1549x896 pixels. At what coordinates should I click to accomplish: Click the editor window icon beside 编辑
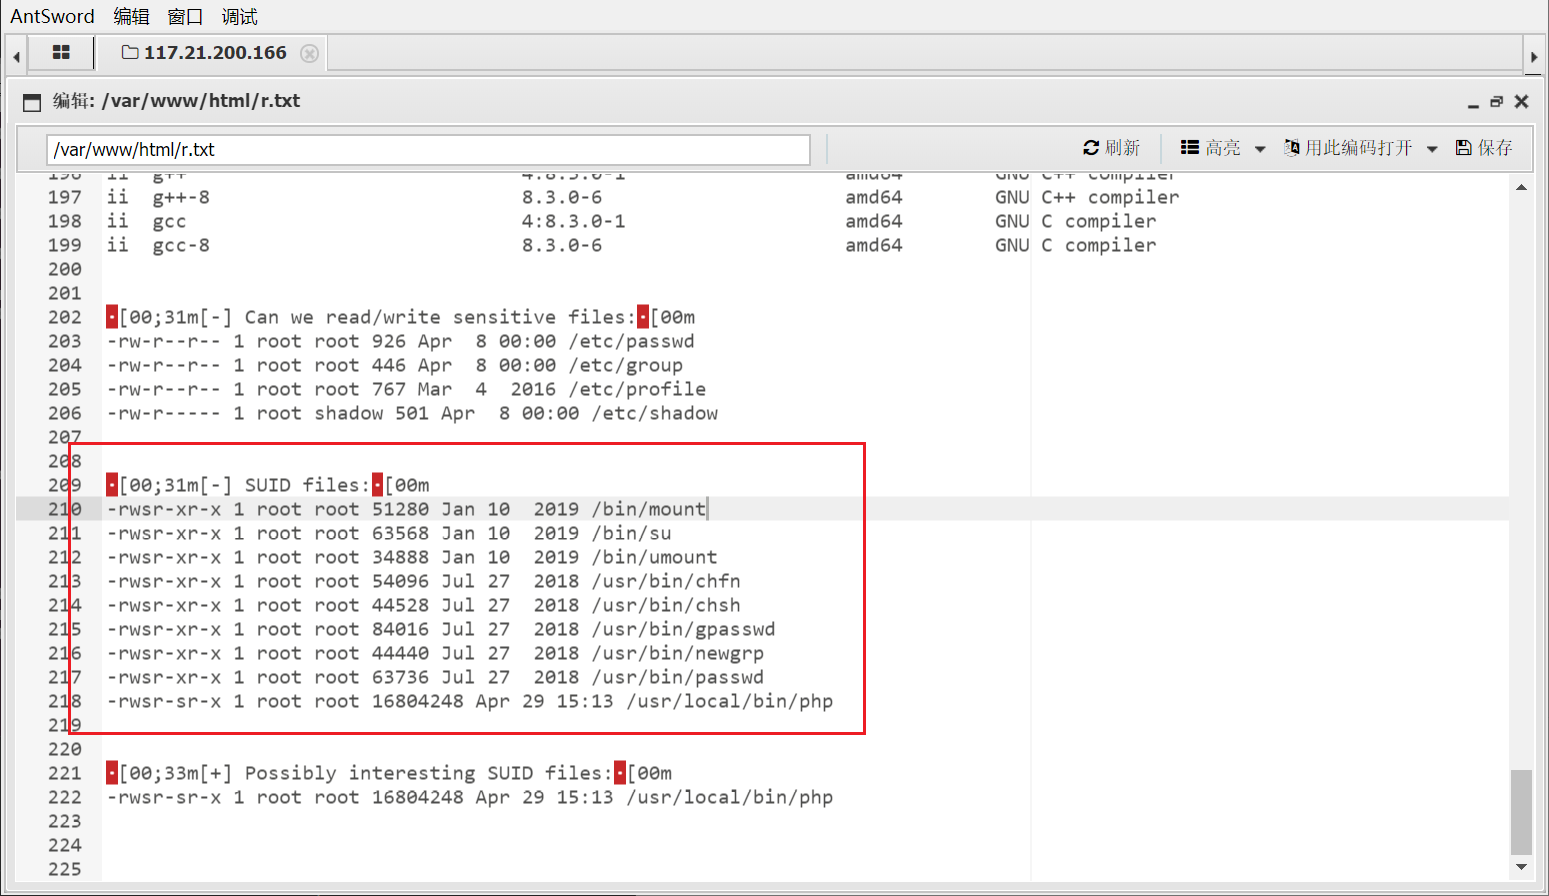[x=32, y=102]
